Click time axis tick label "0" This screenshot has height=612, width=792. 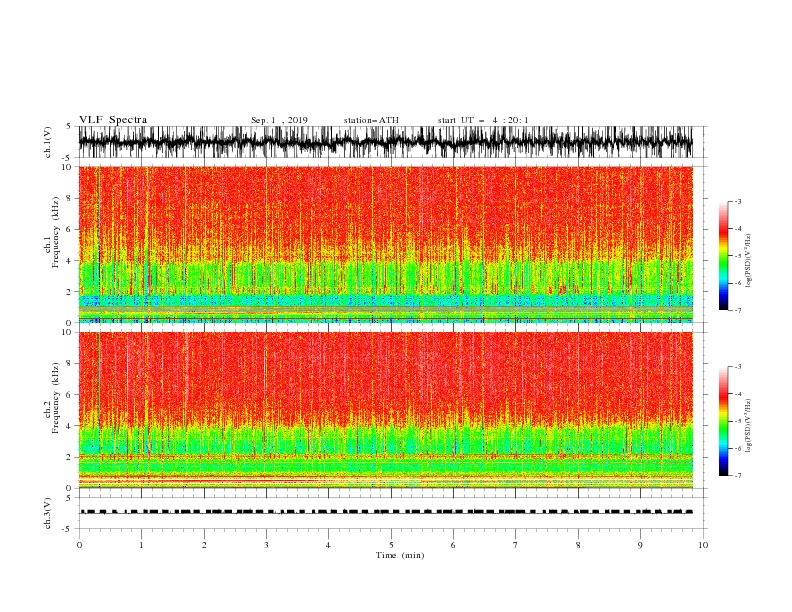click(79, 545)
